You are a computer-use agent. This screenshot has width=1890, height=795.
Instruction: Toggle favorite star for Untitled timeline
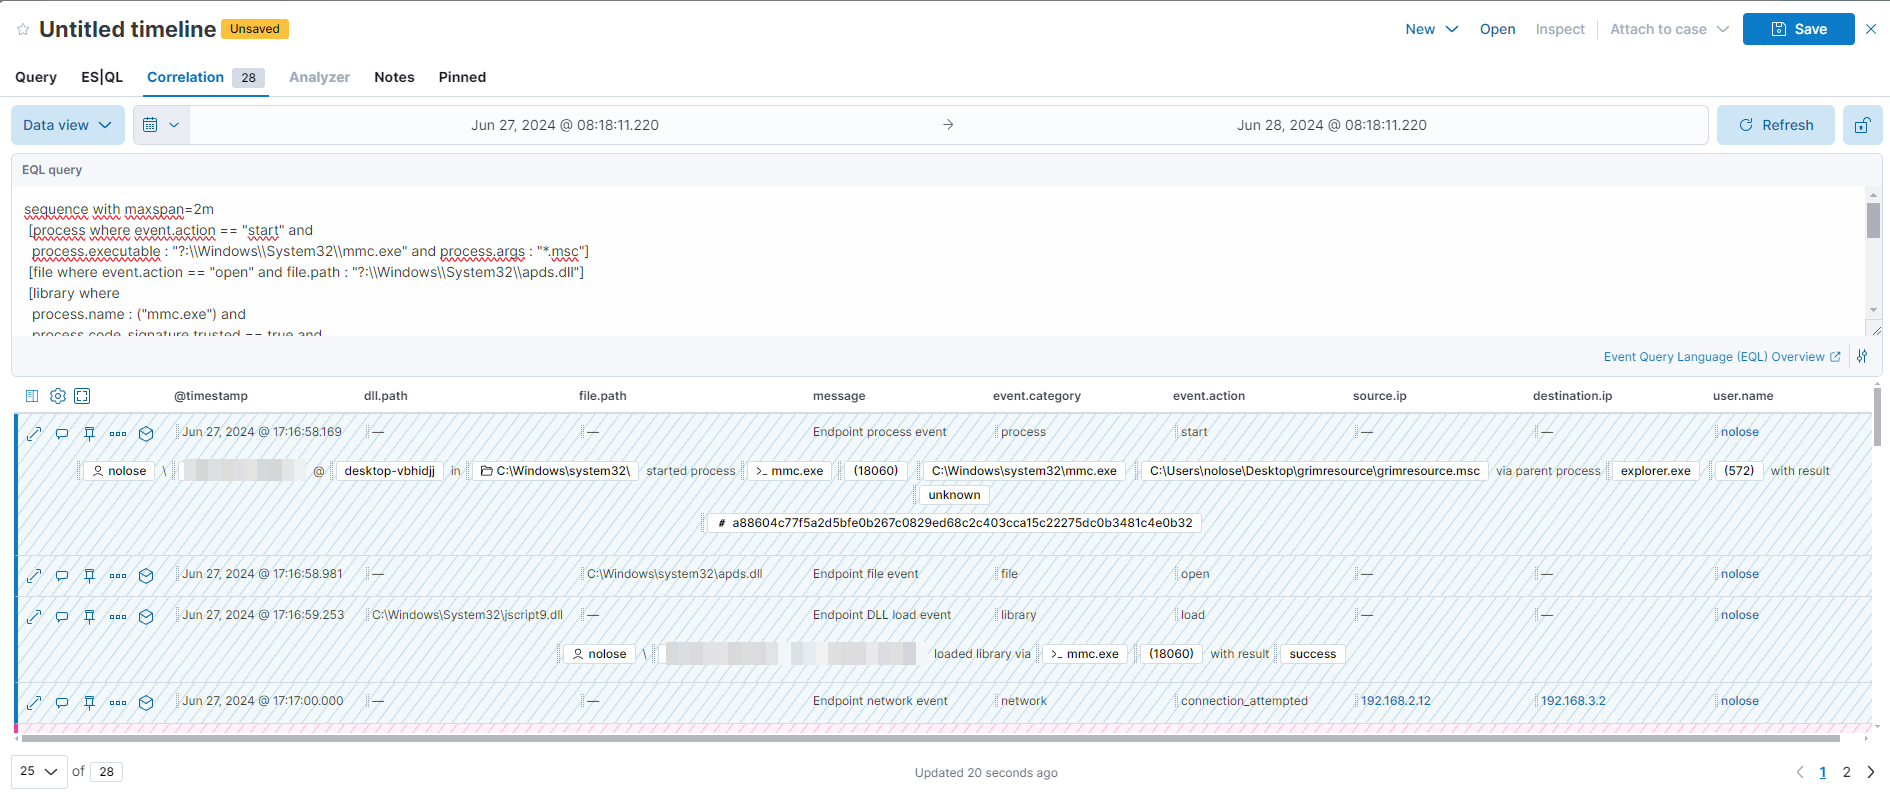[x=23, y=30]
